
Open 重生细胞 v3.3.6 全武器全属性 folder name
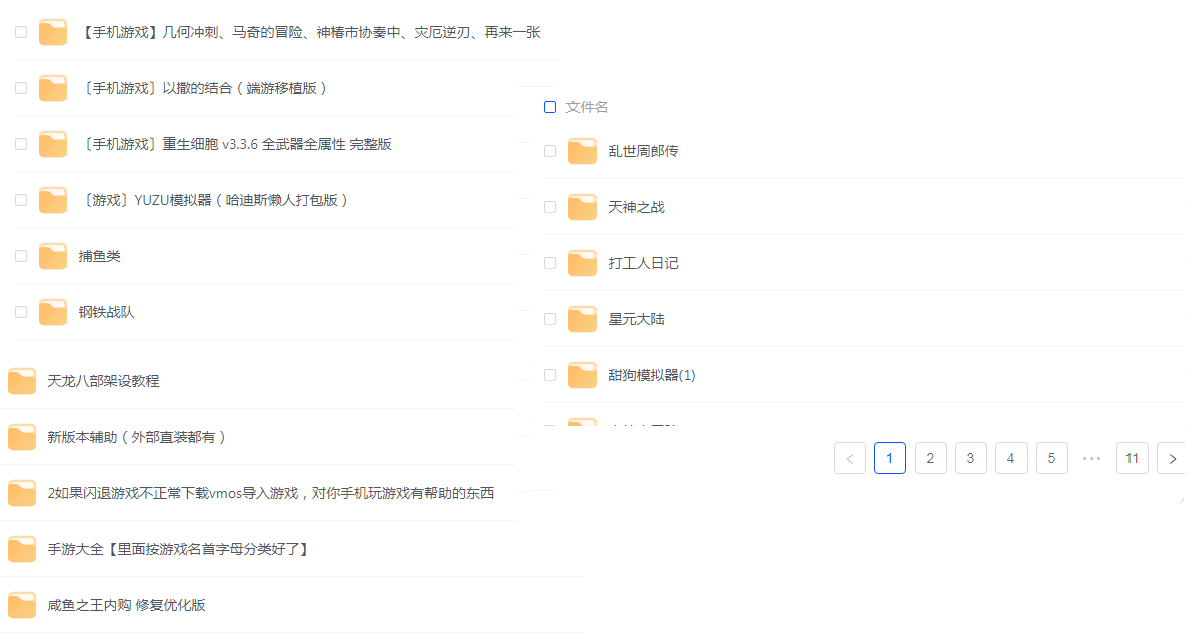click(236, 144)
